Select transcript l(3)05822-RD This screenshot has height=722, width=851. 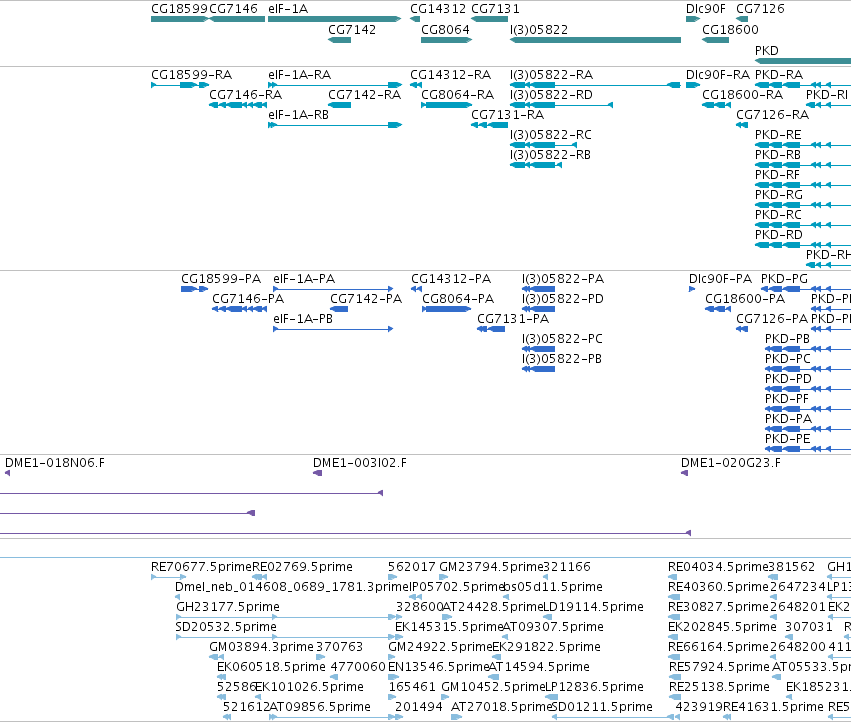[551, 95]
